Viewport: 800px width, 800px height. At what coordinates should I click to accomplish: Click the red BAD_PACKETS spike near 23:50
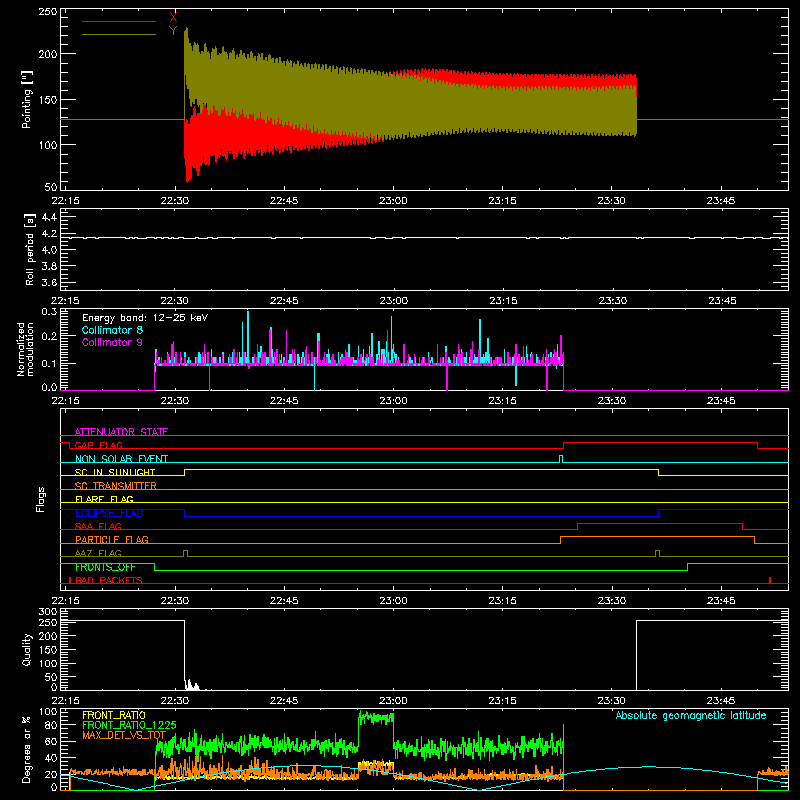770,580
